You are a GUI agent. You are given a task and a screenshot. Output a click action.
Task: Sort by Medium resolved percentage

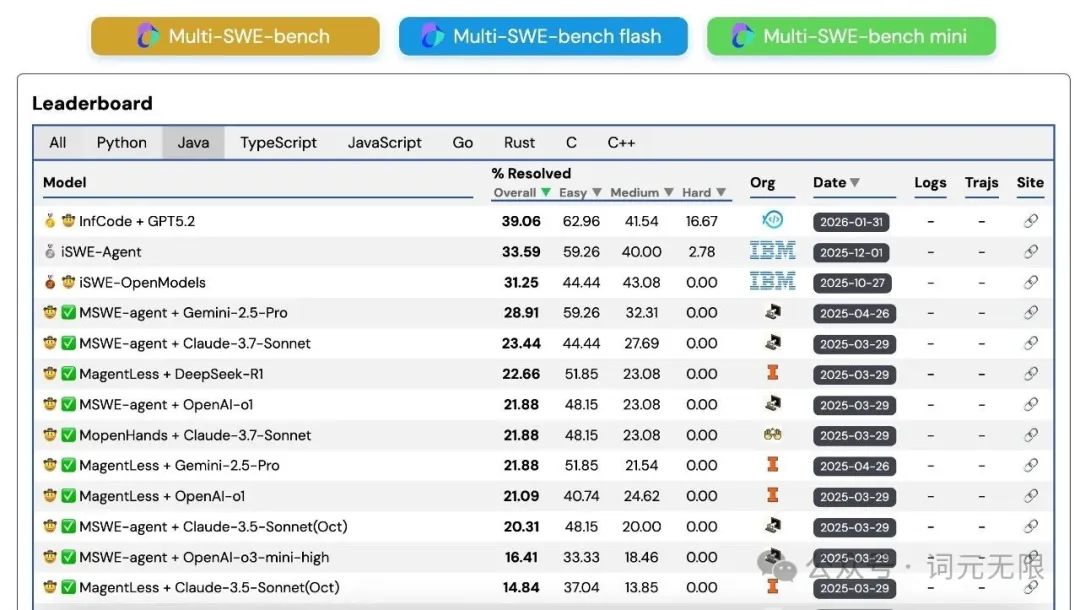point(641,193)
